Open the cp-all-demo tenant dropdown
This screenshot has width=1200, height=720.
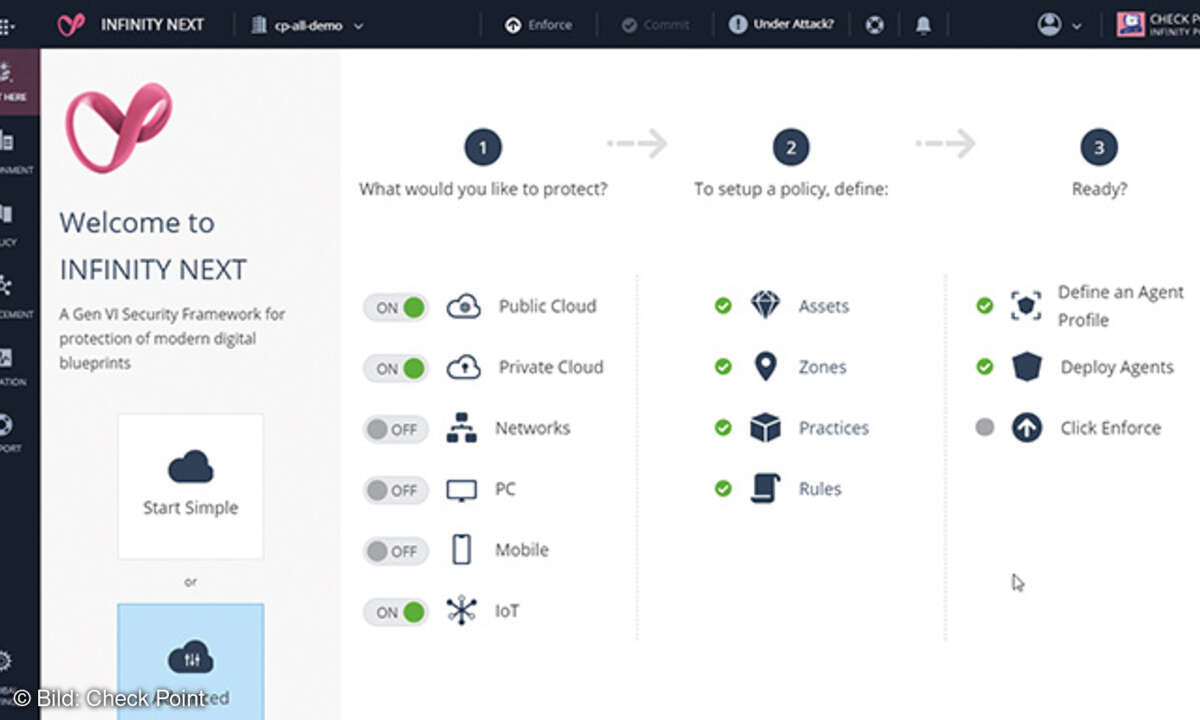pos(307,25)
